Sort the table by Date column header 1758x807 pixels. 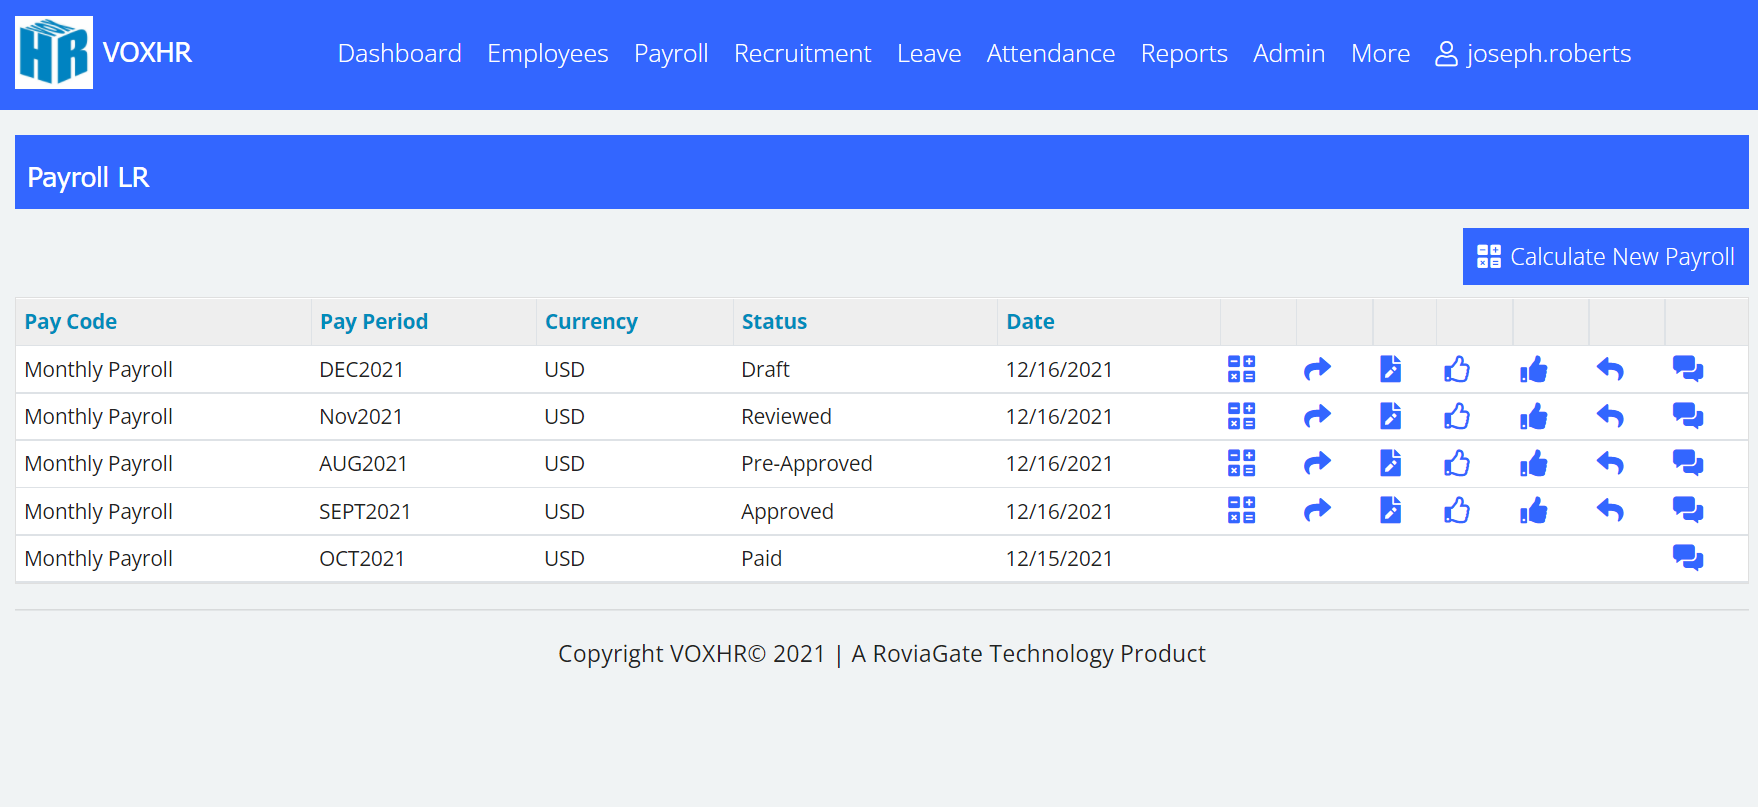pyautogui.click(x=1030, y=322)
